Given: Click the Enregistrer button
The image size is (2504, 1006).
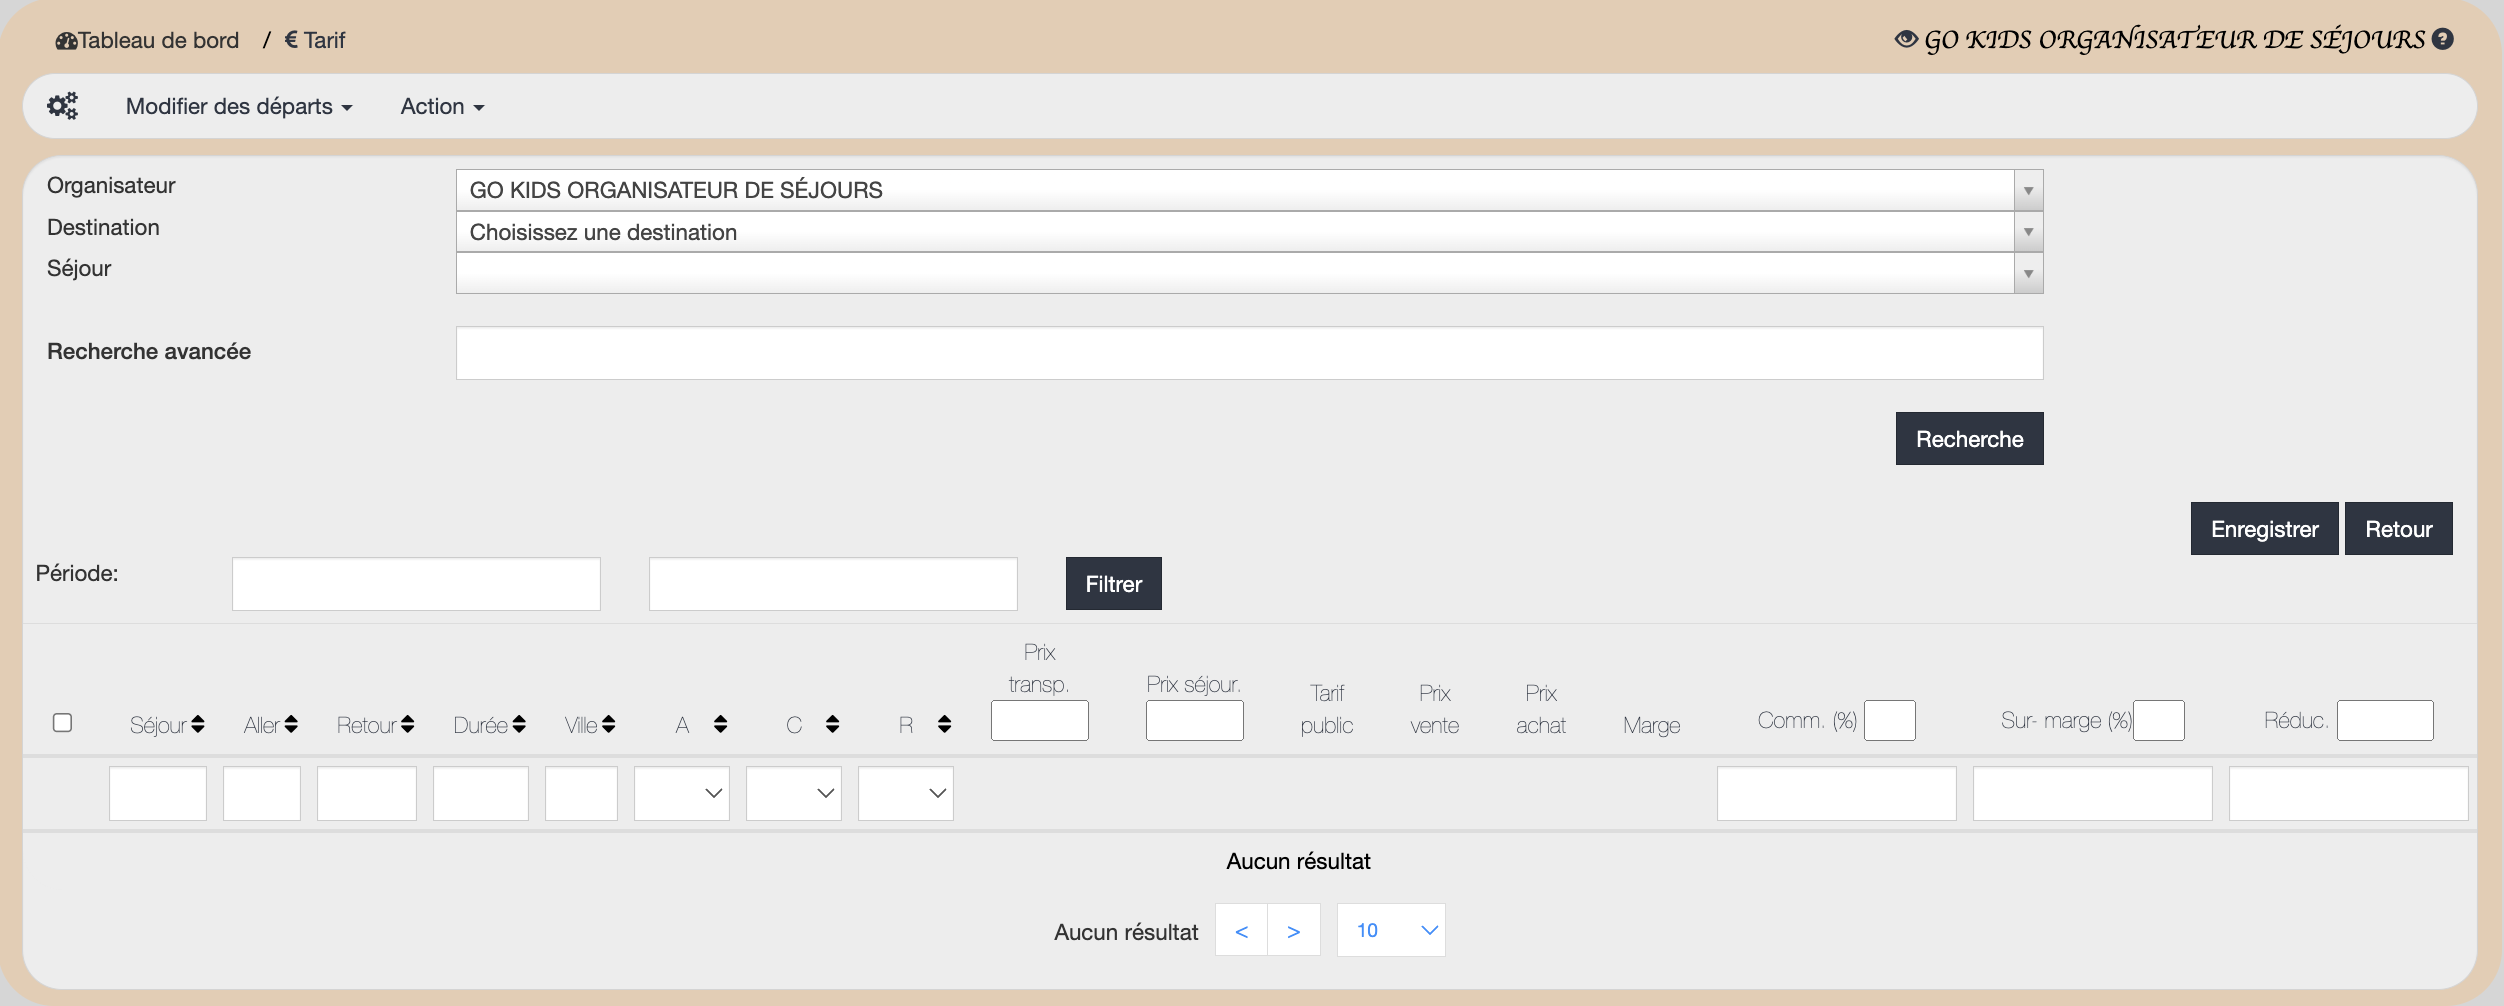Looking at the screenshot, I should pos(2264,529).
